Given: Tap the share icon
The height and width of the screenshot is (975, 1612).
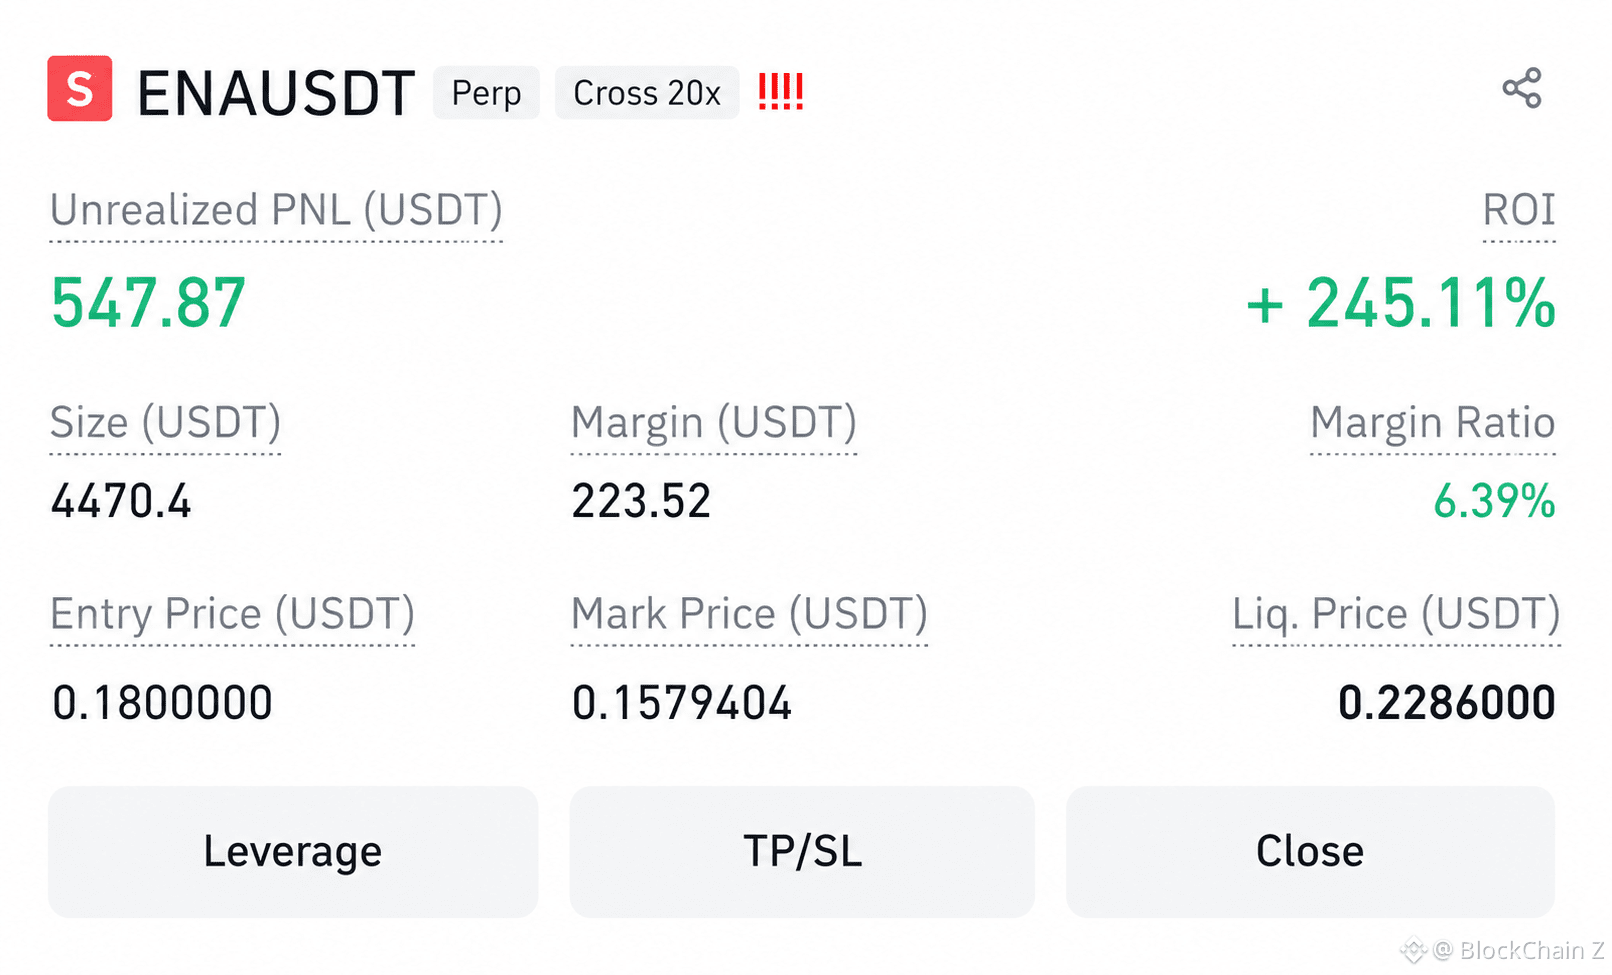Looking at the screenshot, I should click(1522, 89).
